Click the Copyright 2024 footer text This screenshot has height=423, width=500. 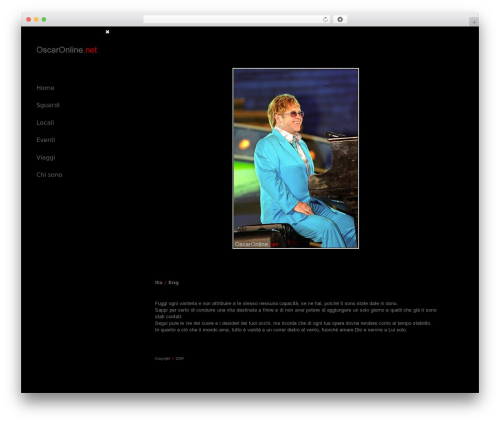[169, 359]
